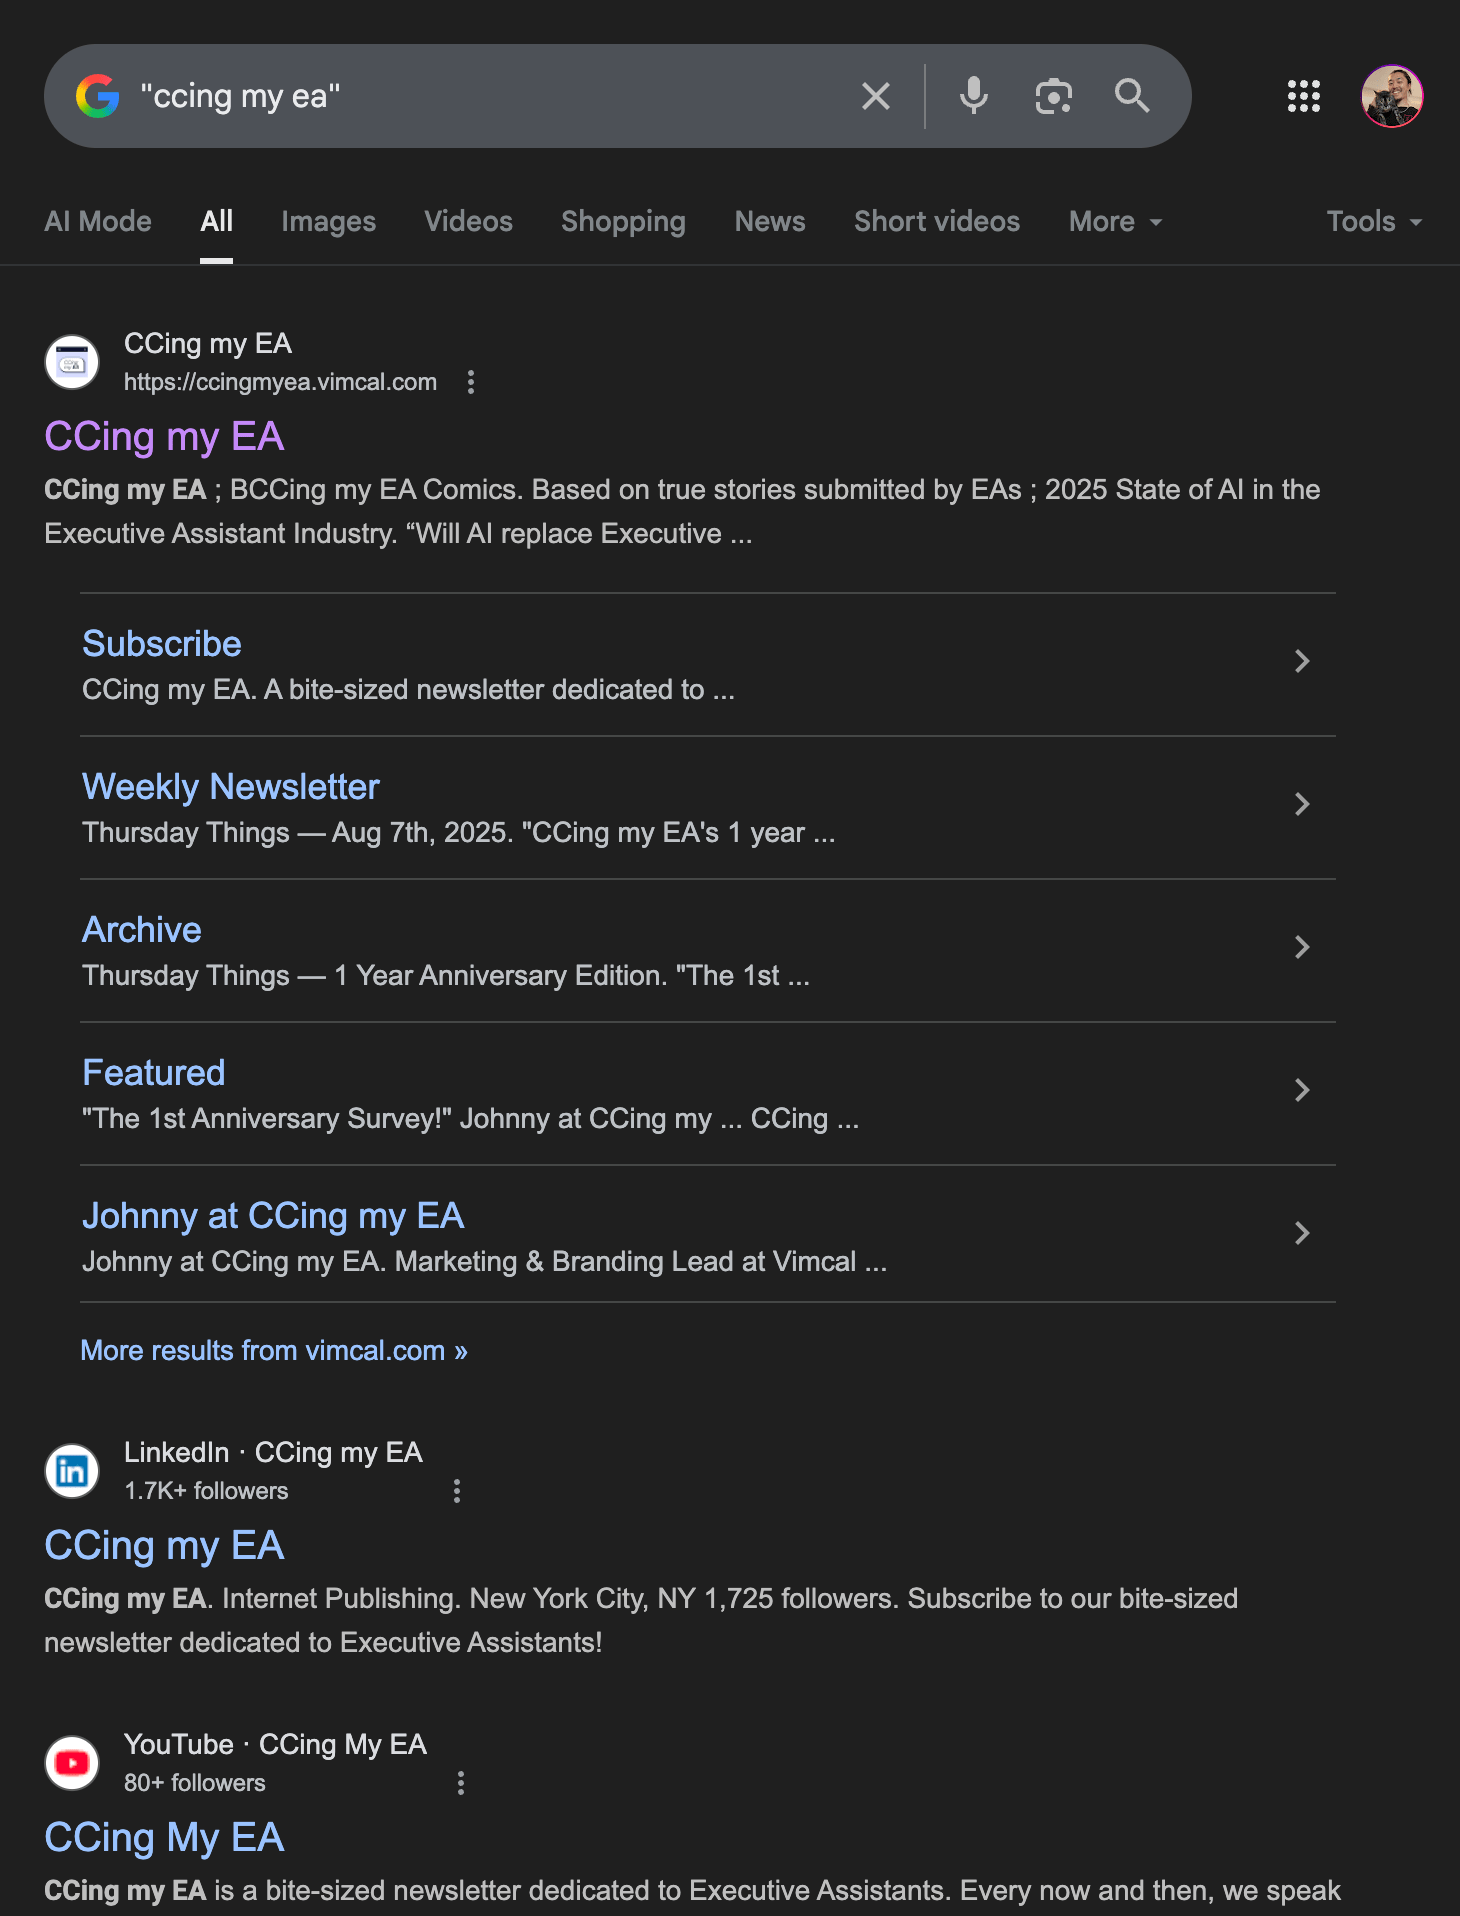Viewport: 1460px width, 1916px height.
Task: Expand the More dropdown
Action: (1116, 221)
